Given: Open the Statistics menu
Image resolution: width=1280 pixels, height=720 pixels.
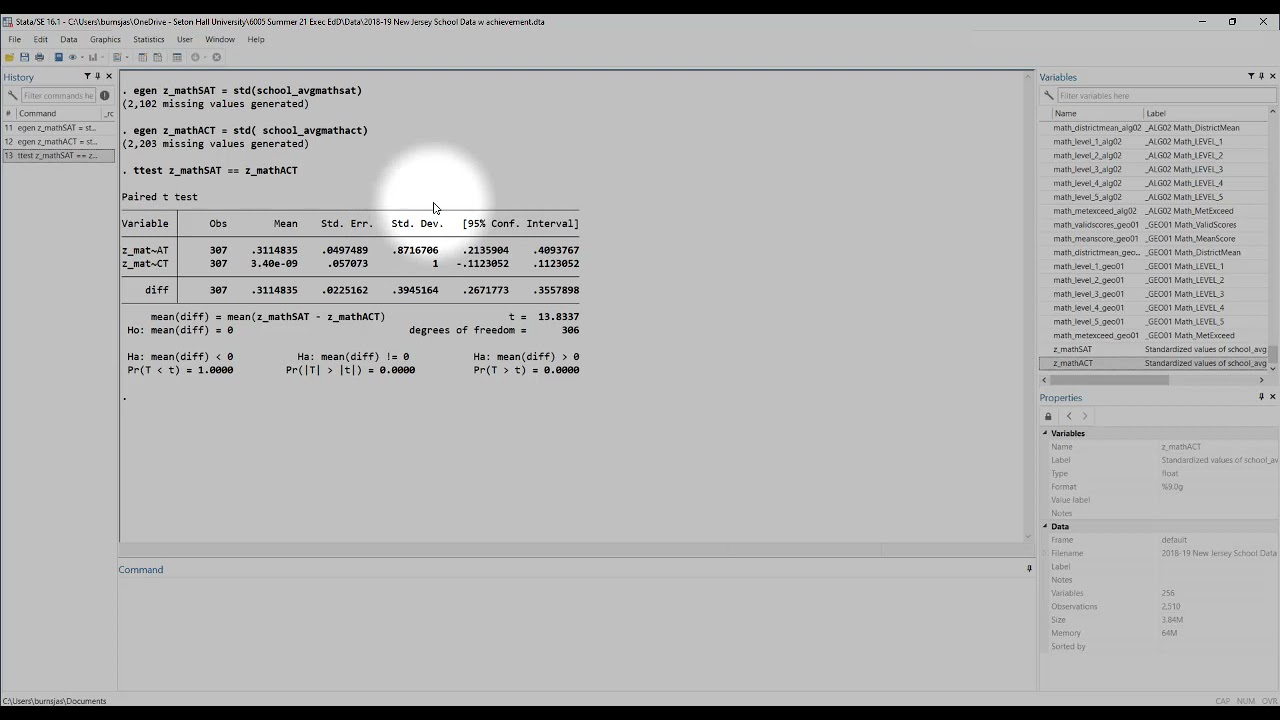Looking at the screenshot, I should point(149,40).
